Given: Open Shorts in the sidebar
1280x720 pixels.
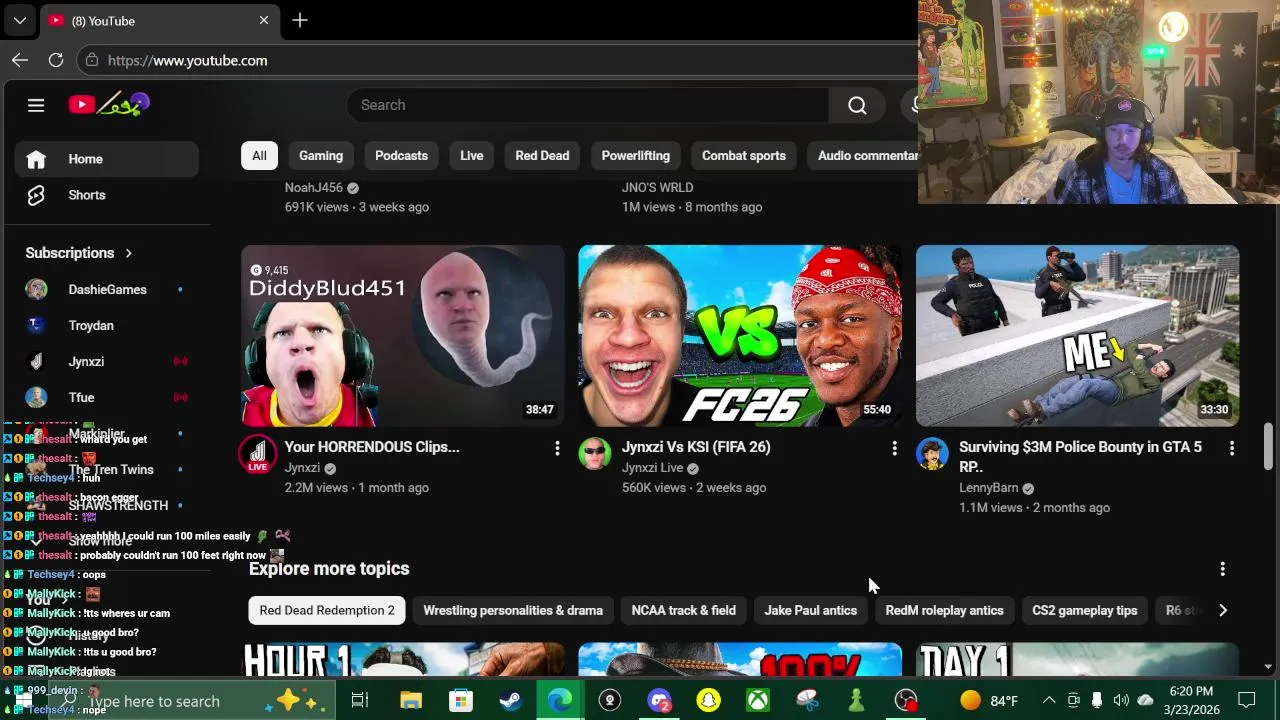Looking at the screenshot, I should [x=106, y=195].
